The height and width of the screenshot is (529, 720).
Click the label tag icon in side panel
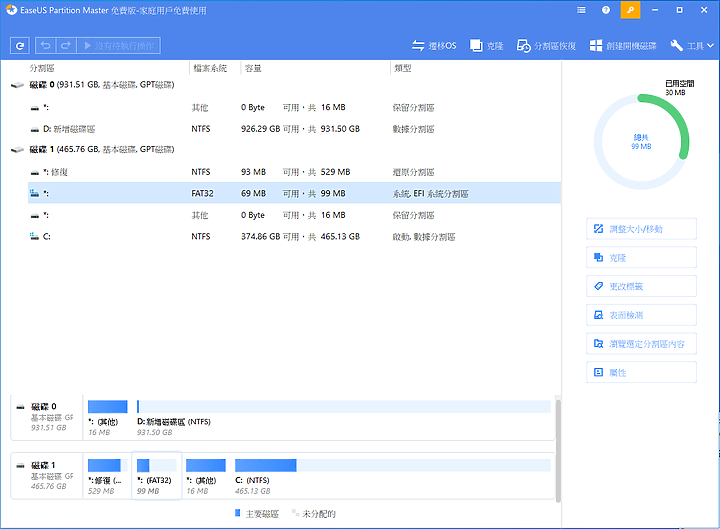tap(598, 286)
